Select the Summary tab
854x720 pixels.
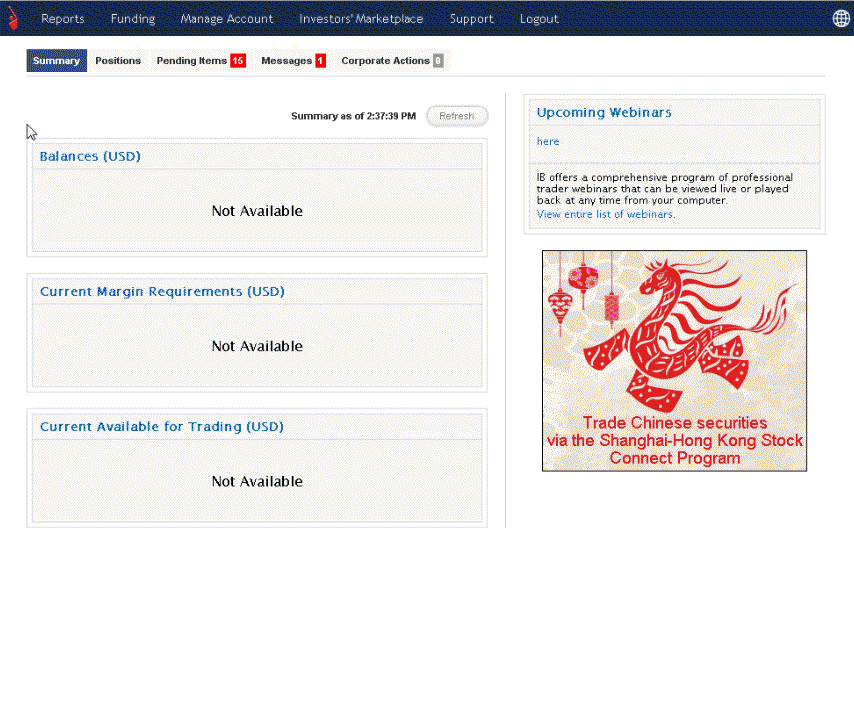point(57,60)
